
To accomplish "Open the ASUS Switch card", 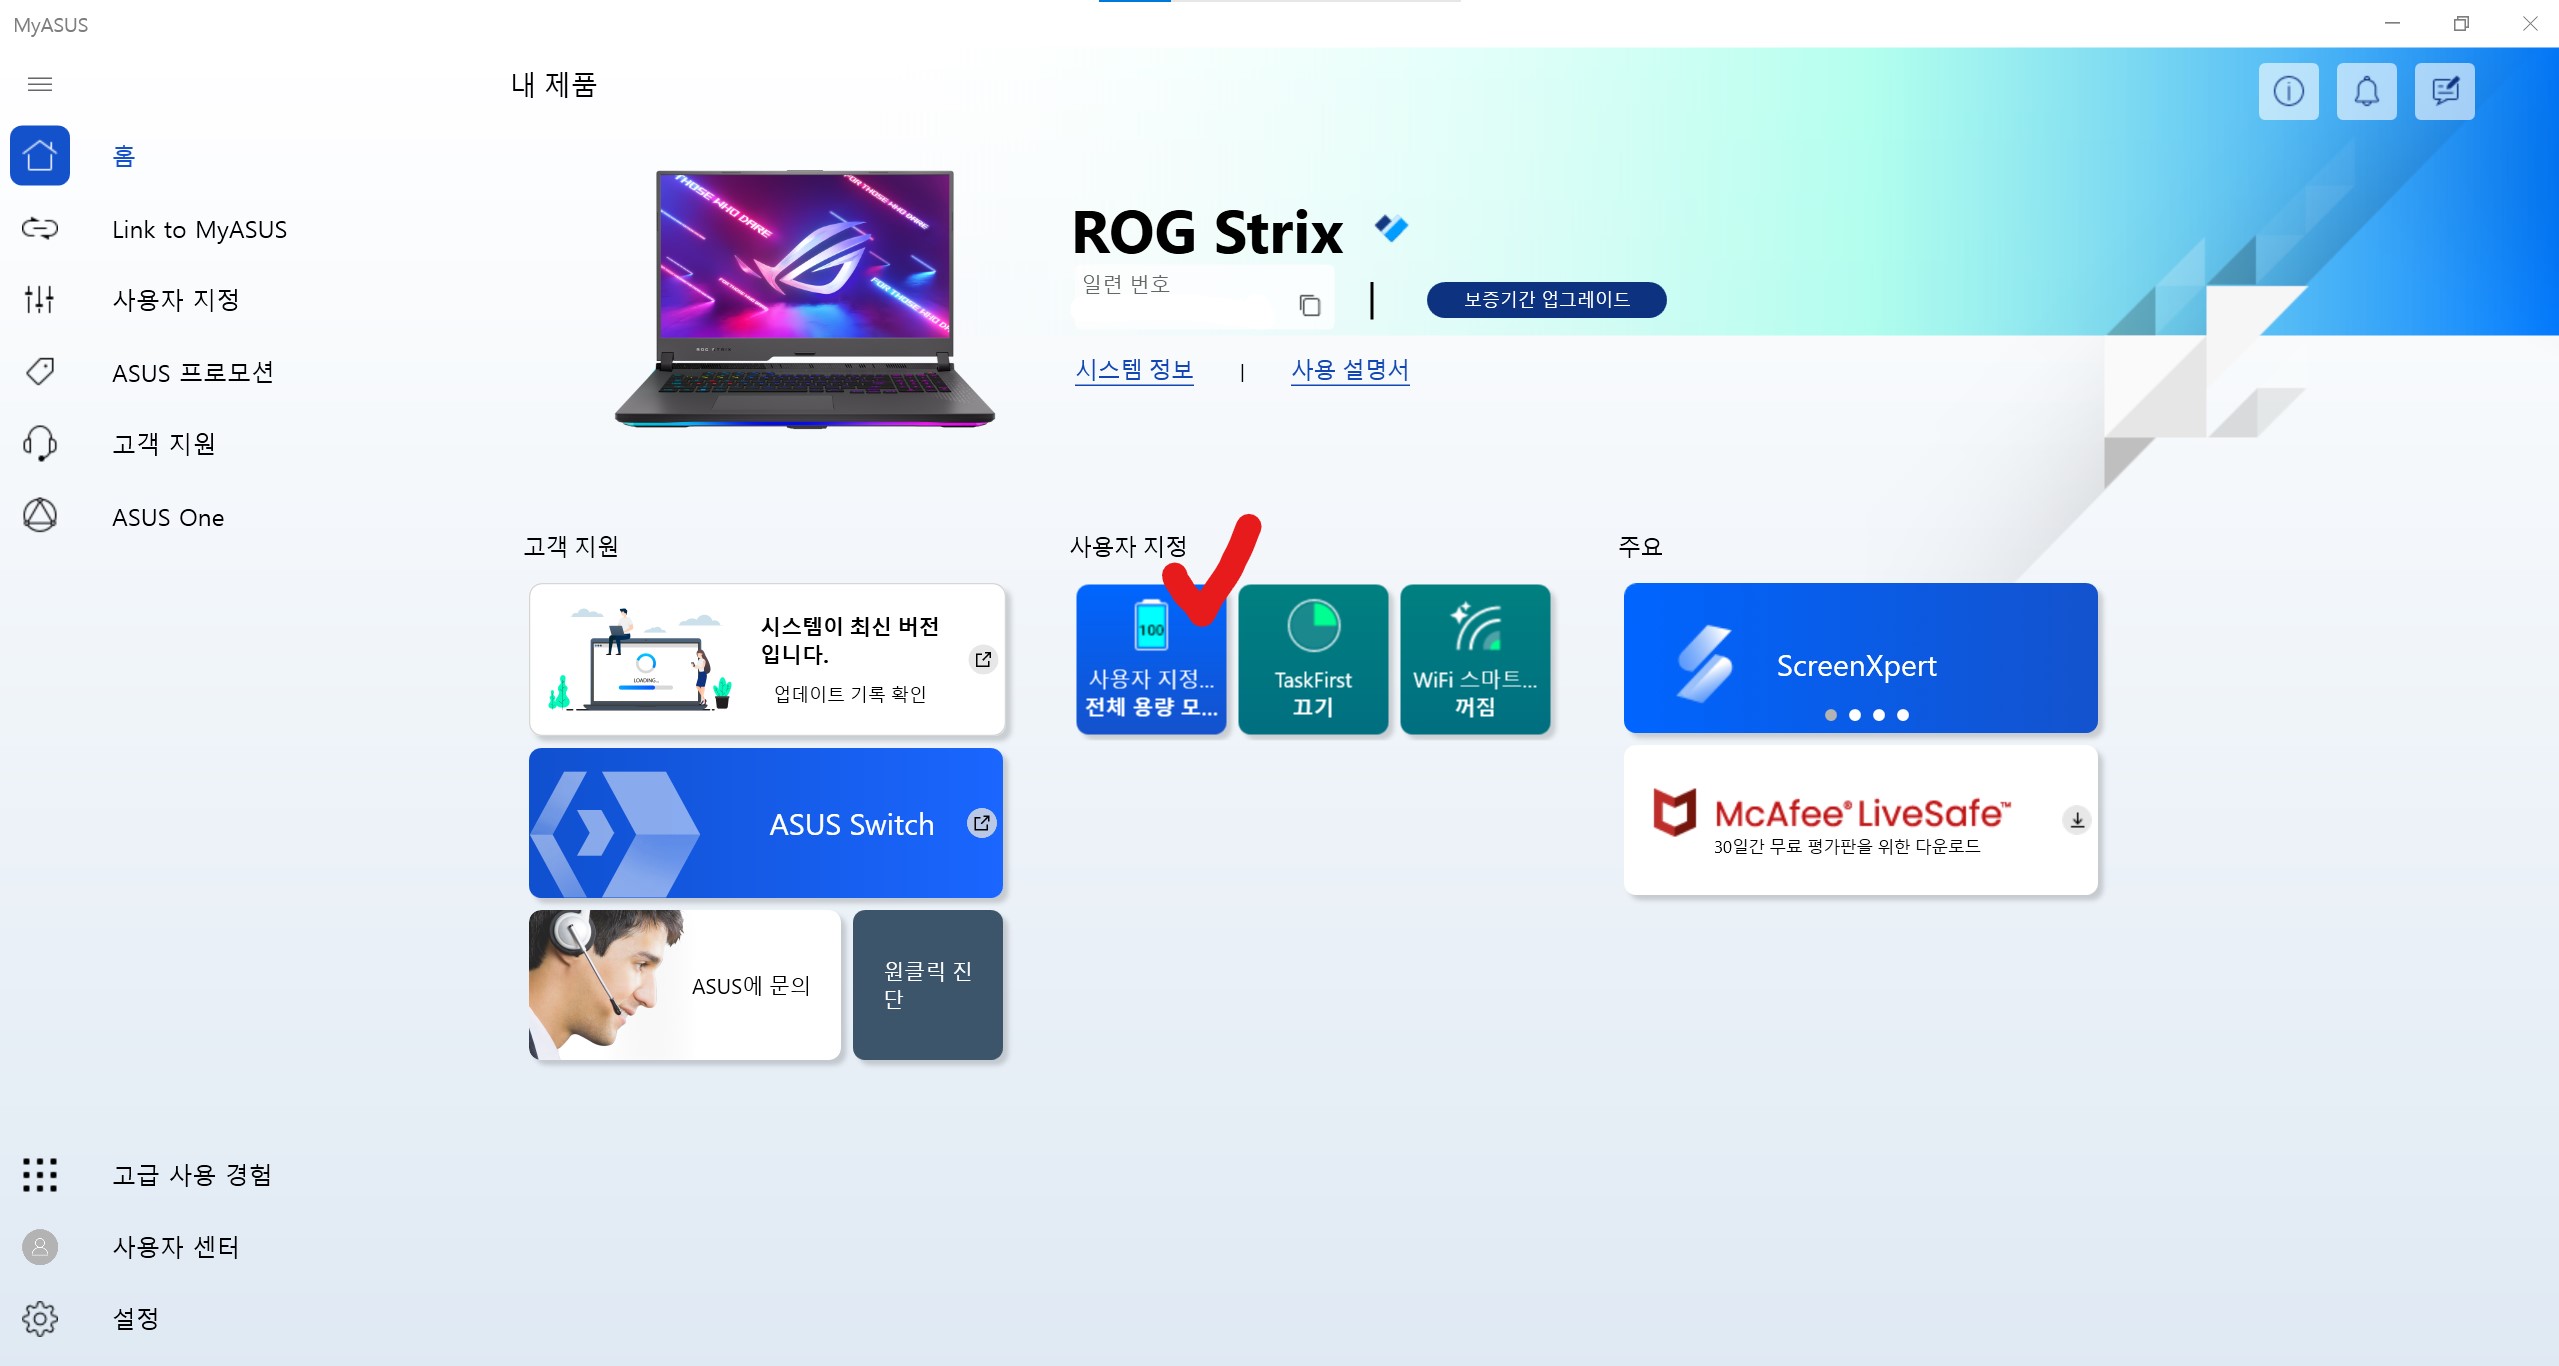I will click(x=766, y=823).
